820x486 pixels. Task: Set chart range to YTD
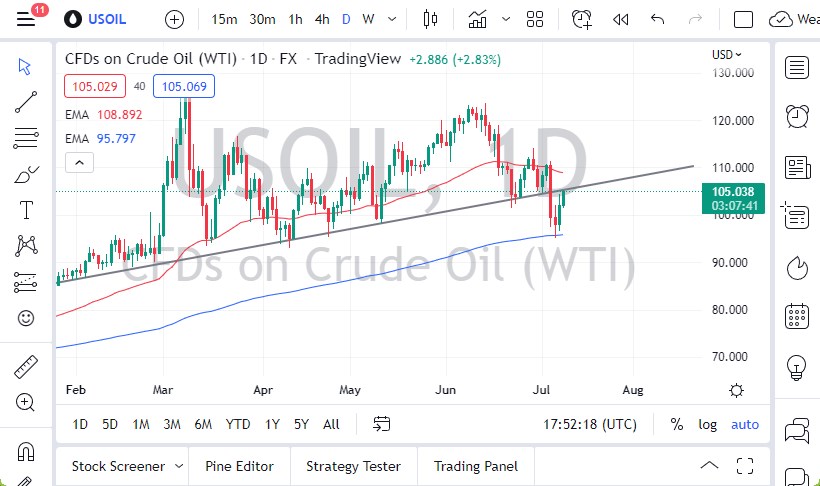[238, 424]
